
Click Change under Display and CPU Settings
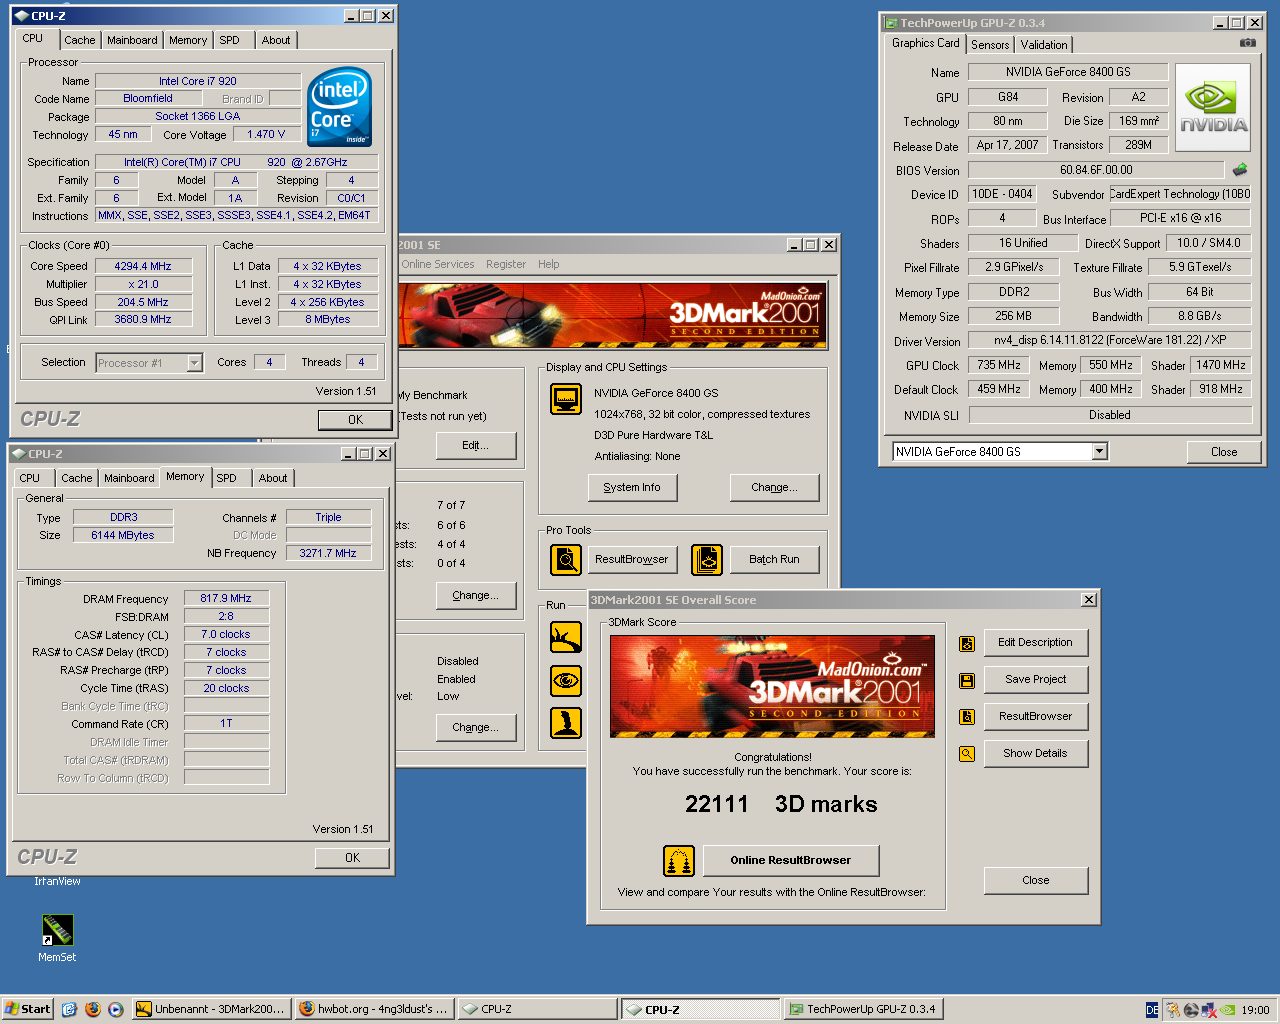(x=775, y=487)
